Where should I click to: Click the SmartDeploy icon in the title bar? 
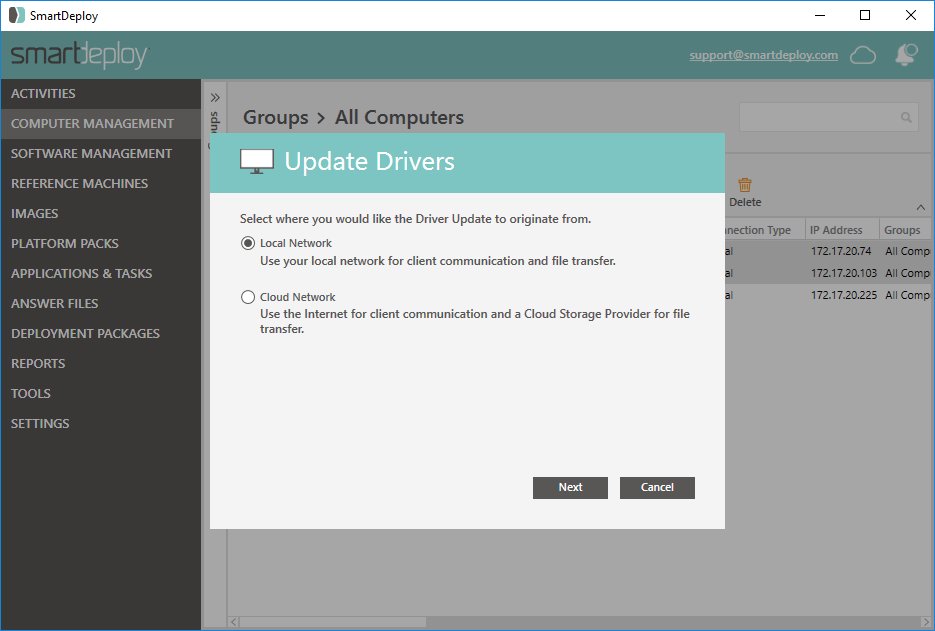click(x=16, y=15)
